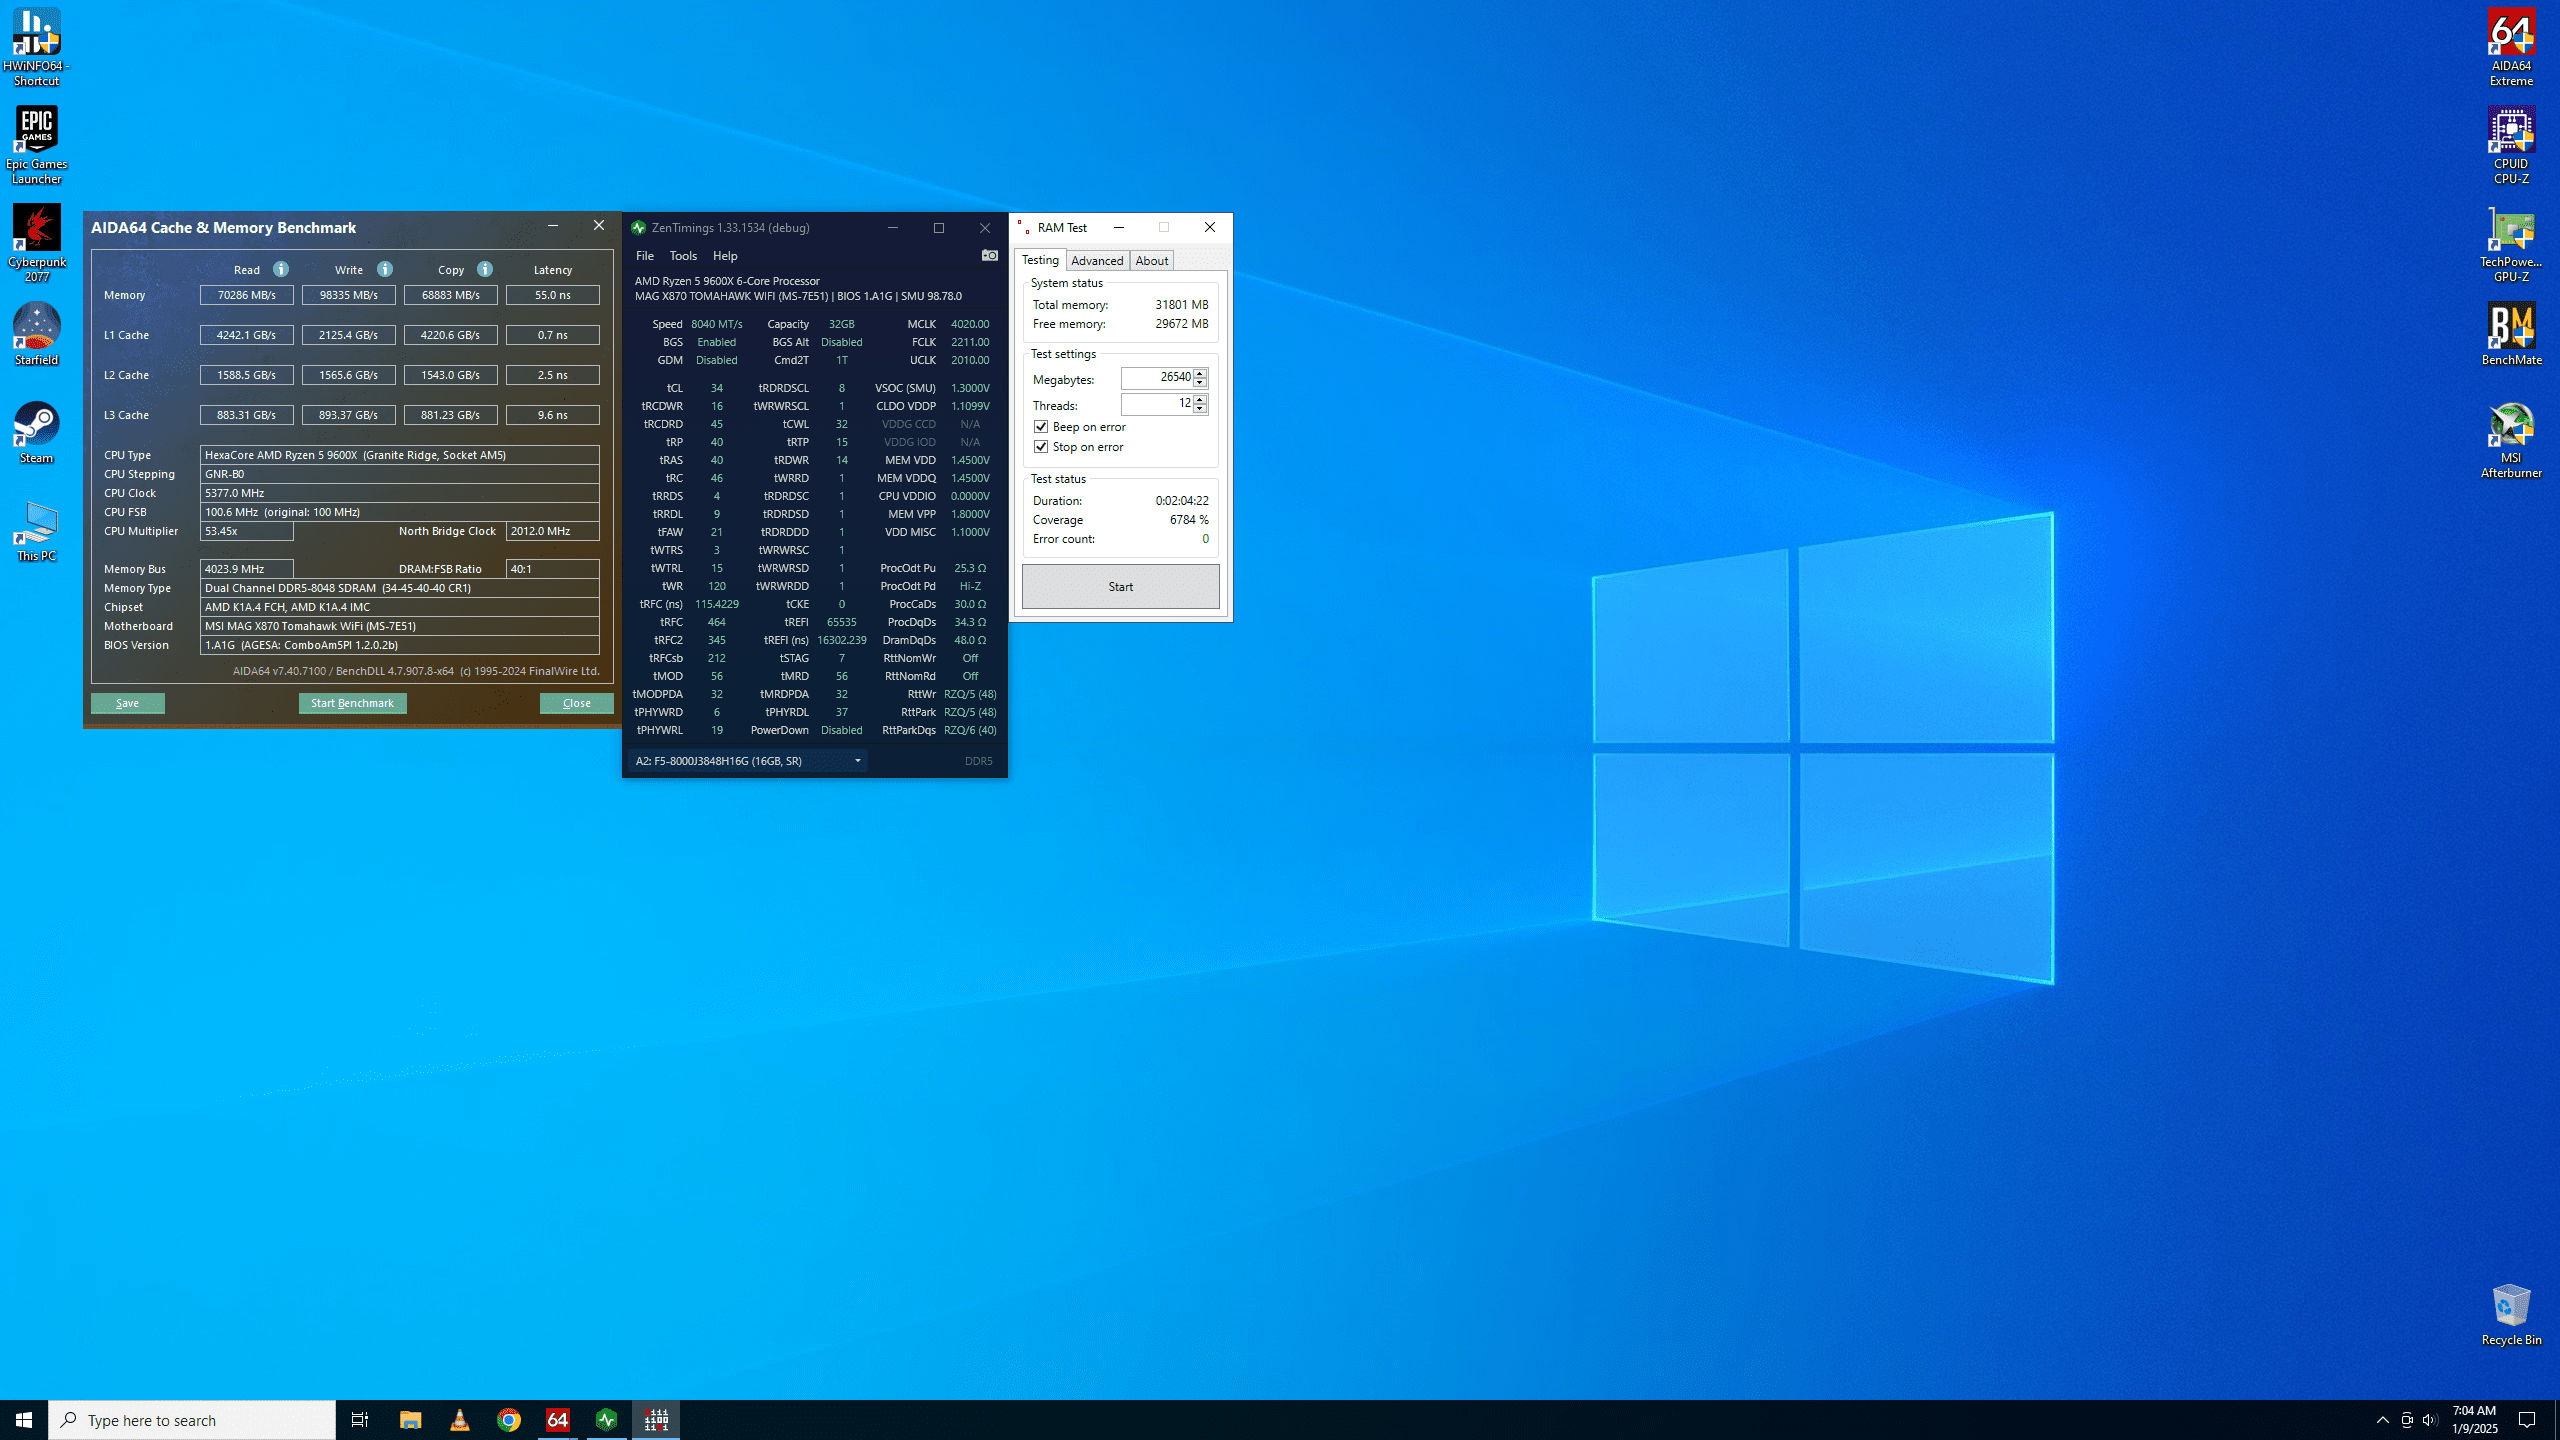This screenshot has height=1440, width=2560.
Task: Increase Megabytes value with up arrow
Action: coord(1200,373)
